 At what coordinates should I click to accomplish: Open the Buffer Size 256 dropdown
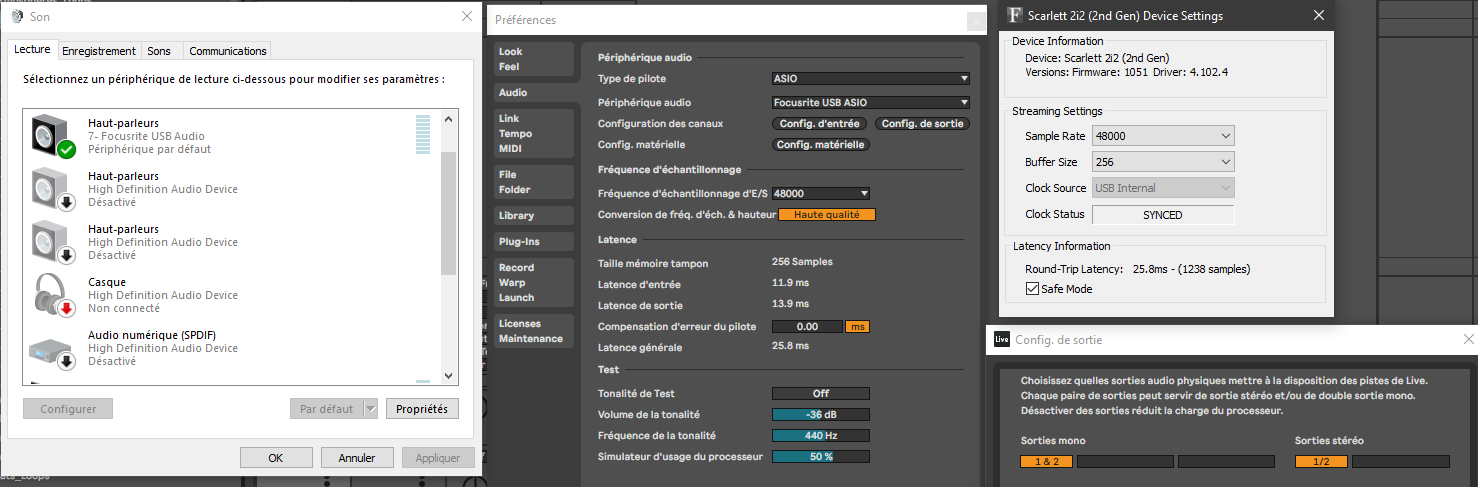[x=1163, y=162]
